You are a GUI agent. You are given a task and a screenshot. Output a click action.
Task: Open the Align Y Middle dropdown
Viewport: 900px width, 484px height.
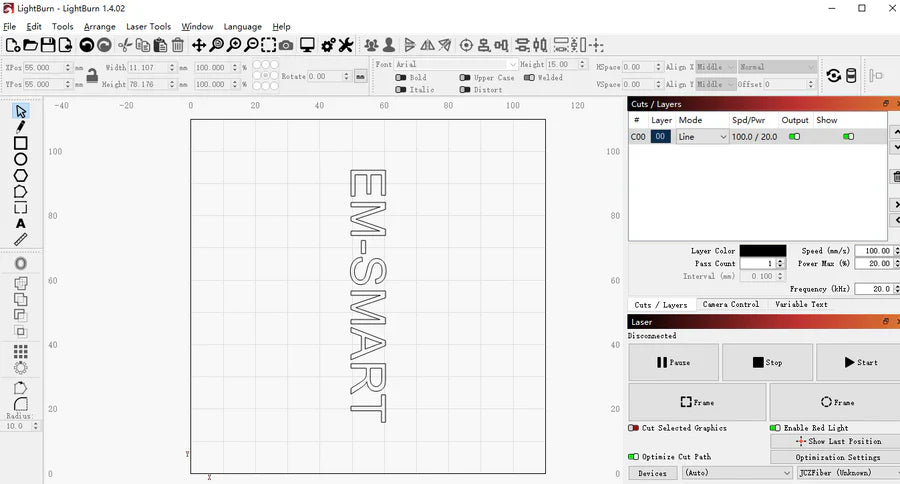pos(716,84)
